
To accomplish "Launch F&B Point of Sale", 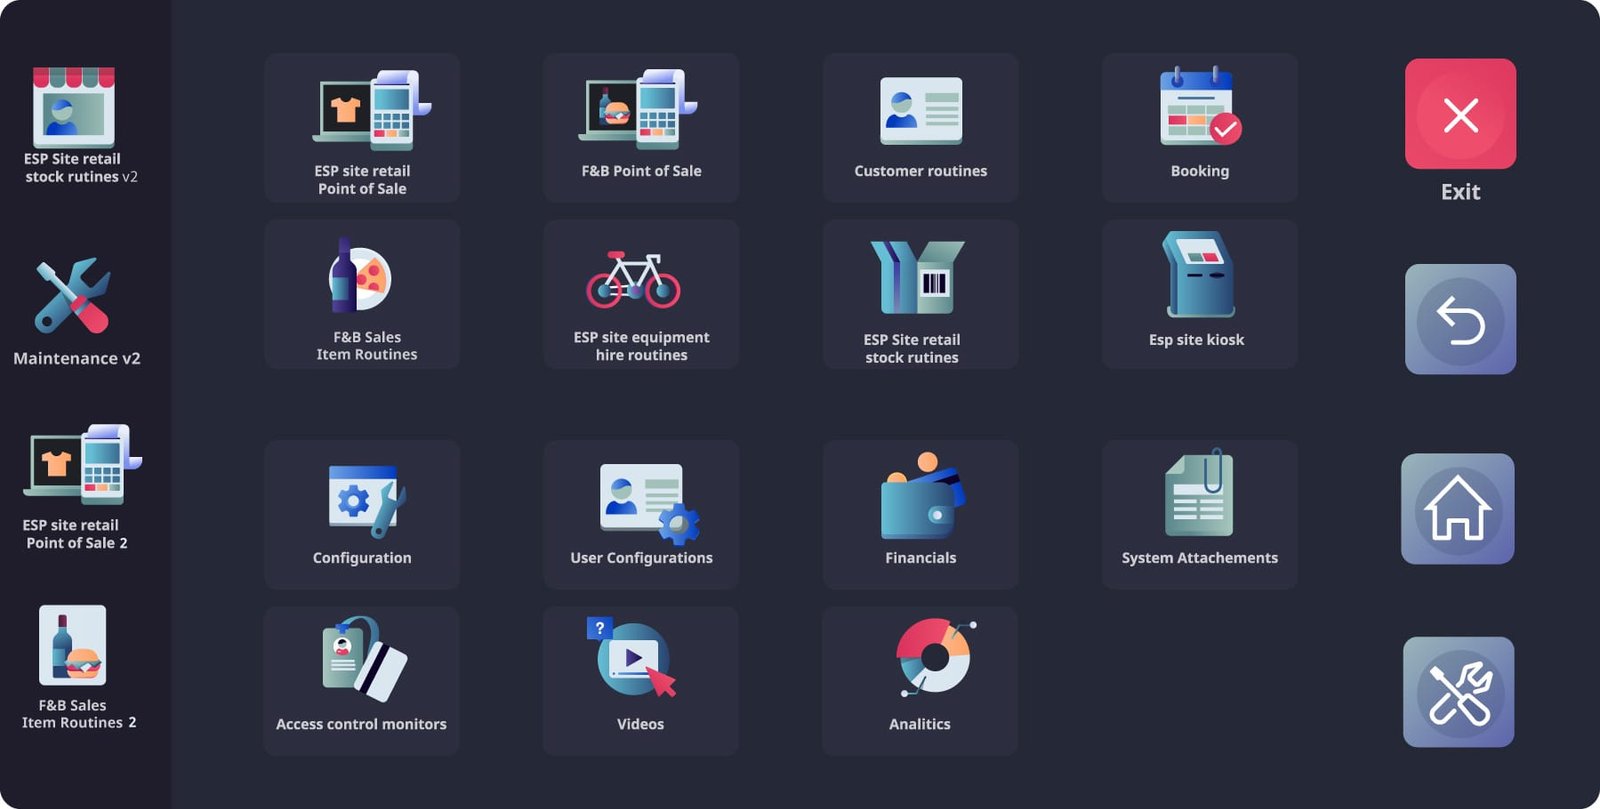I will click(641, 128).
